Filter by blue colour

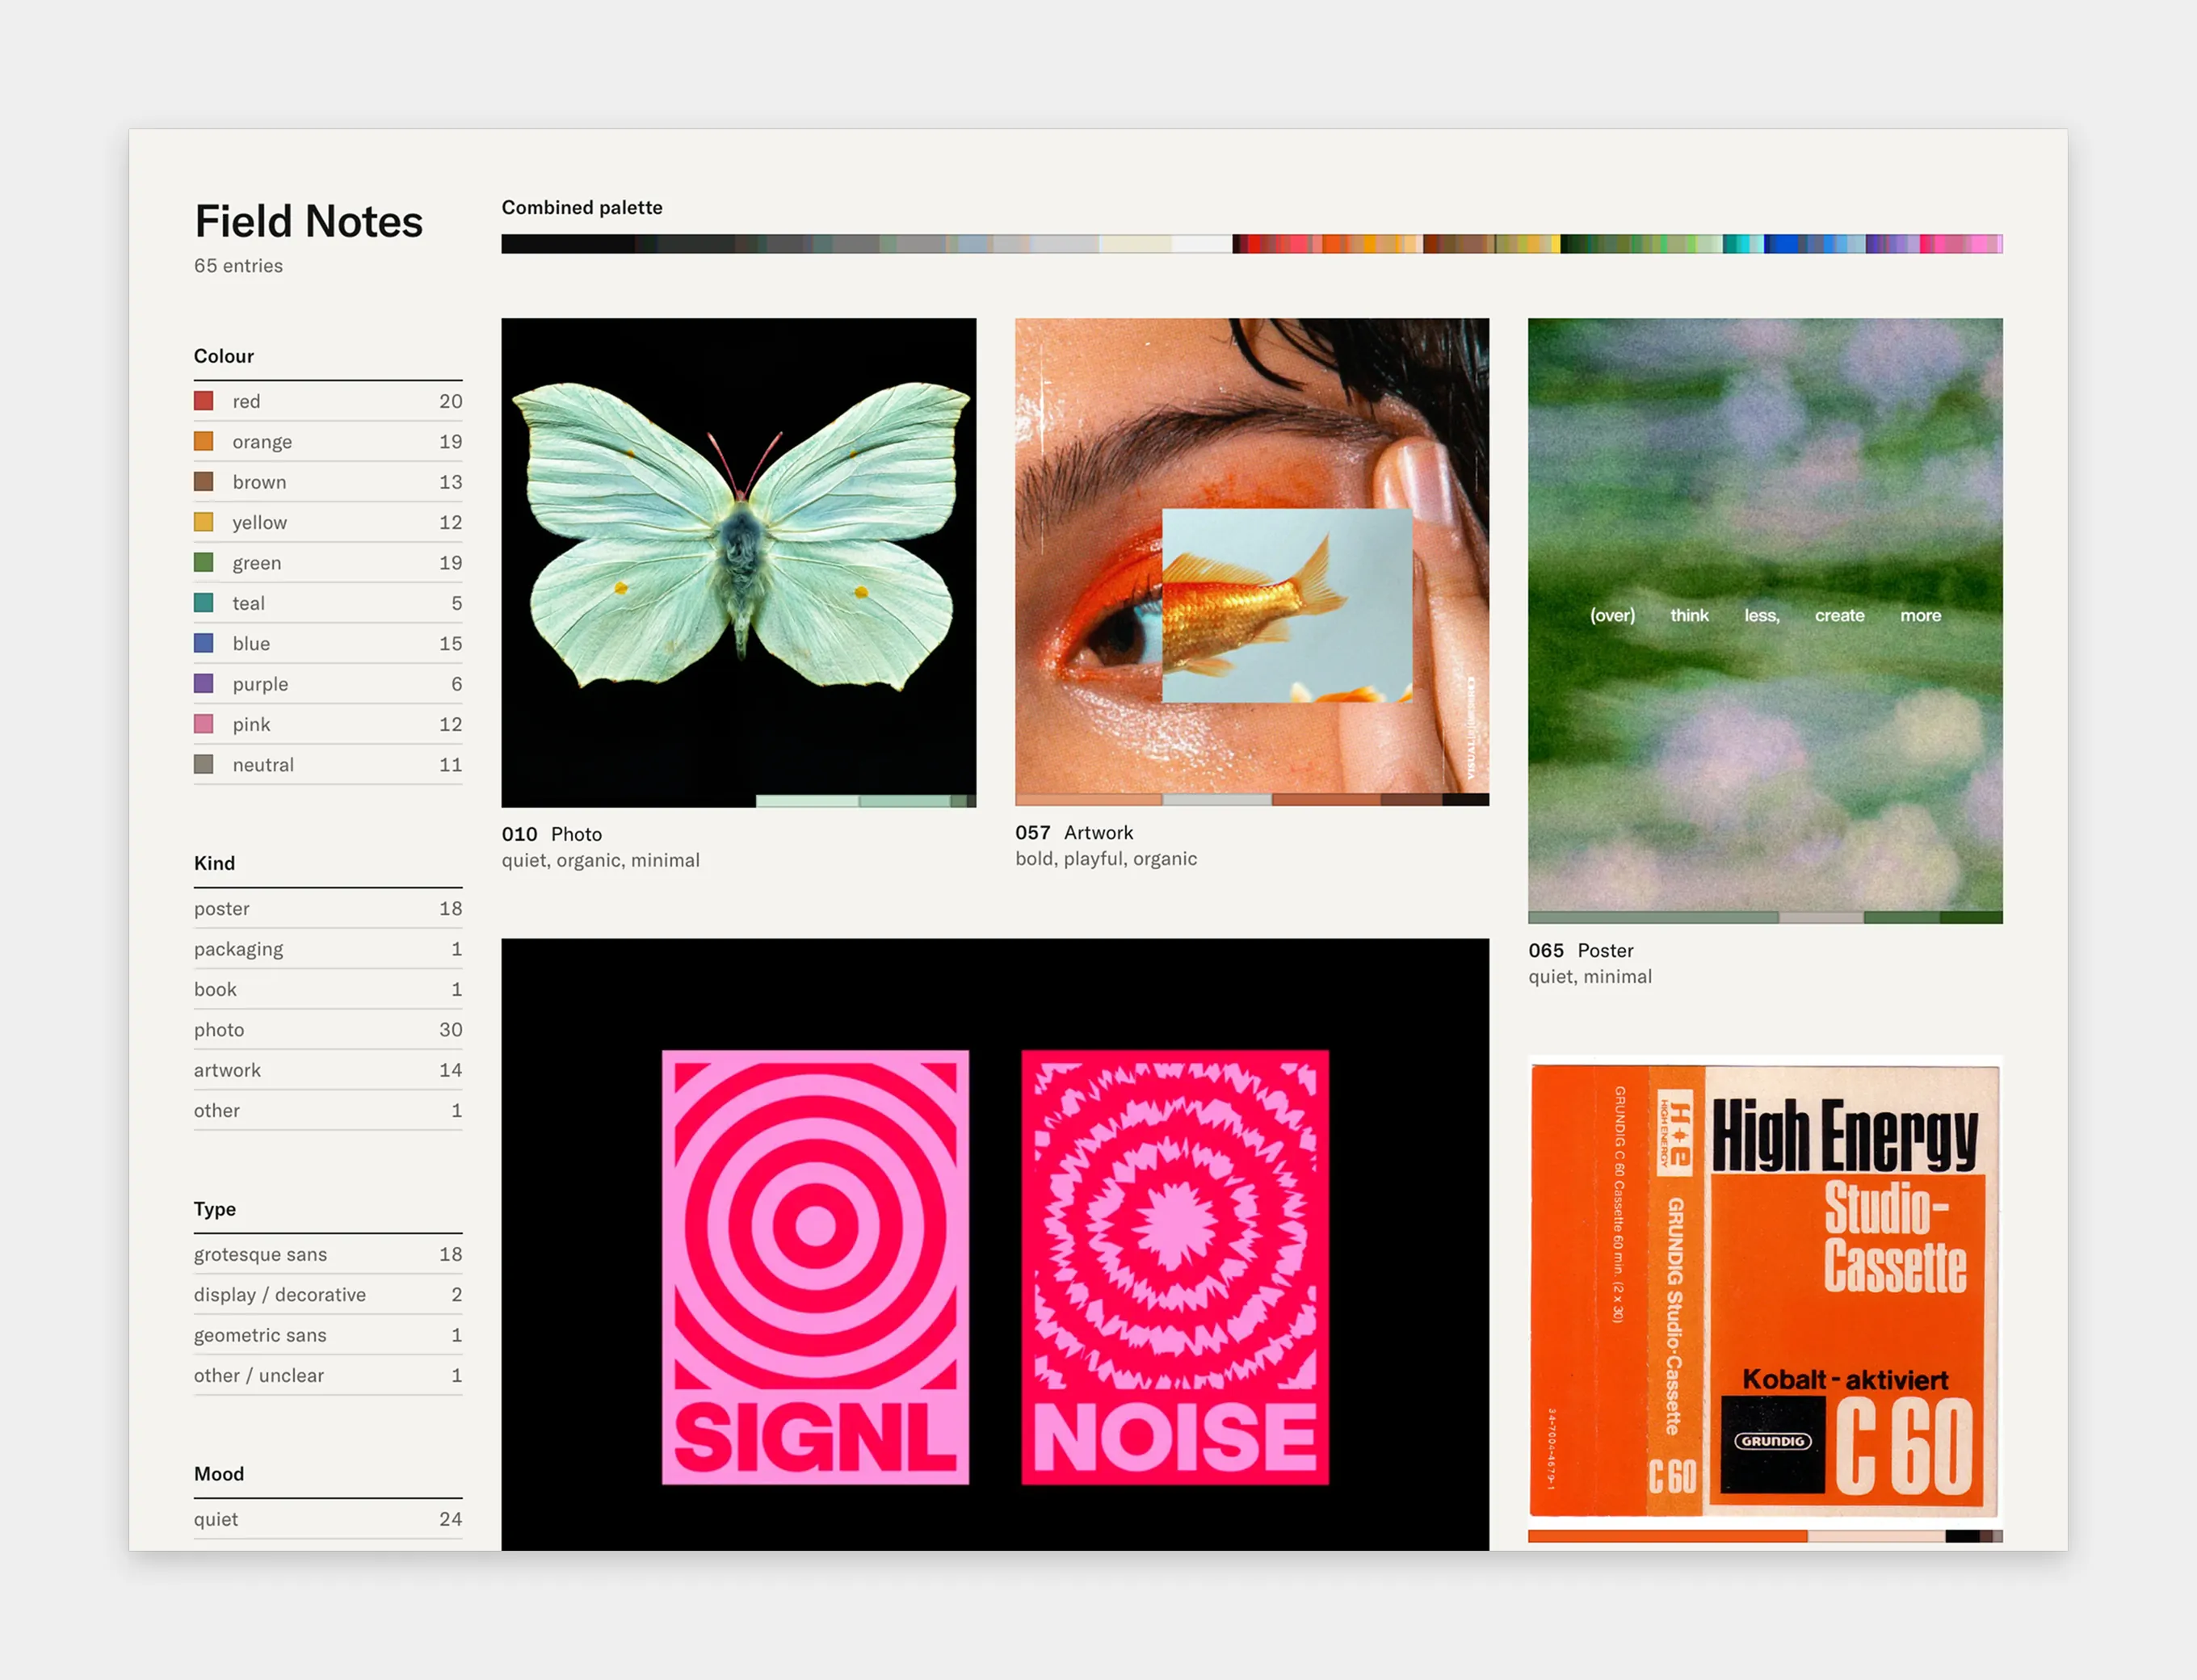[x=328, y=643]
